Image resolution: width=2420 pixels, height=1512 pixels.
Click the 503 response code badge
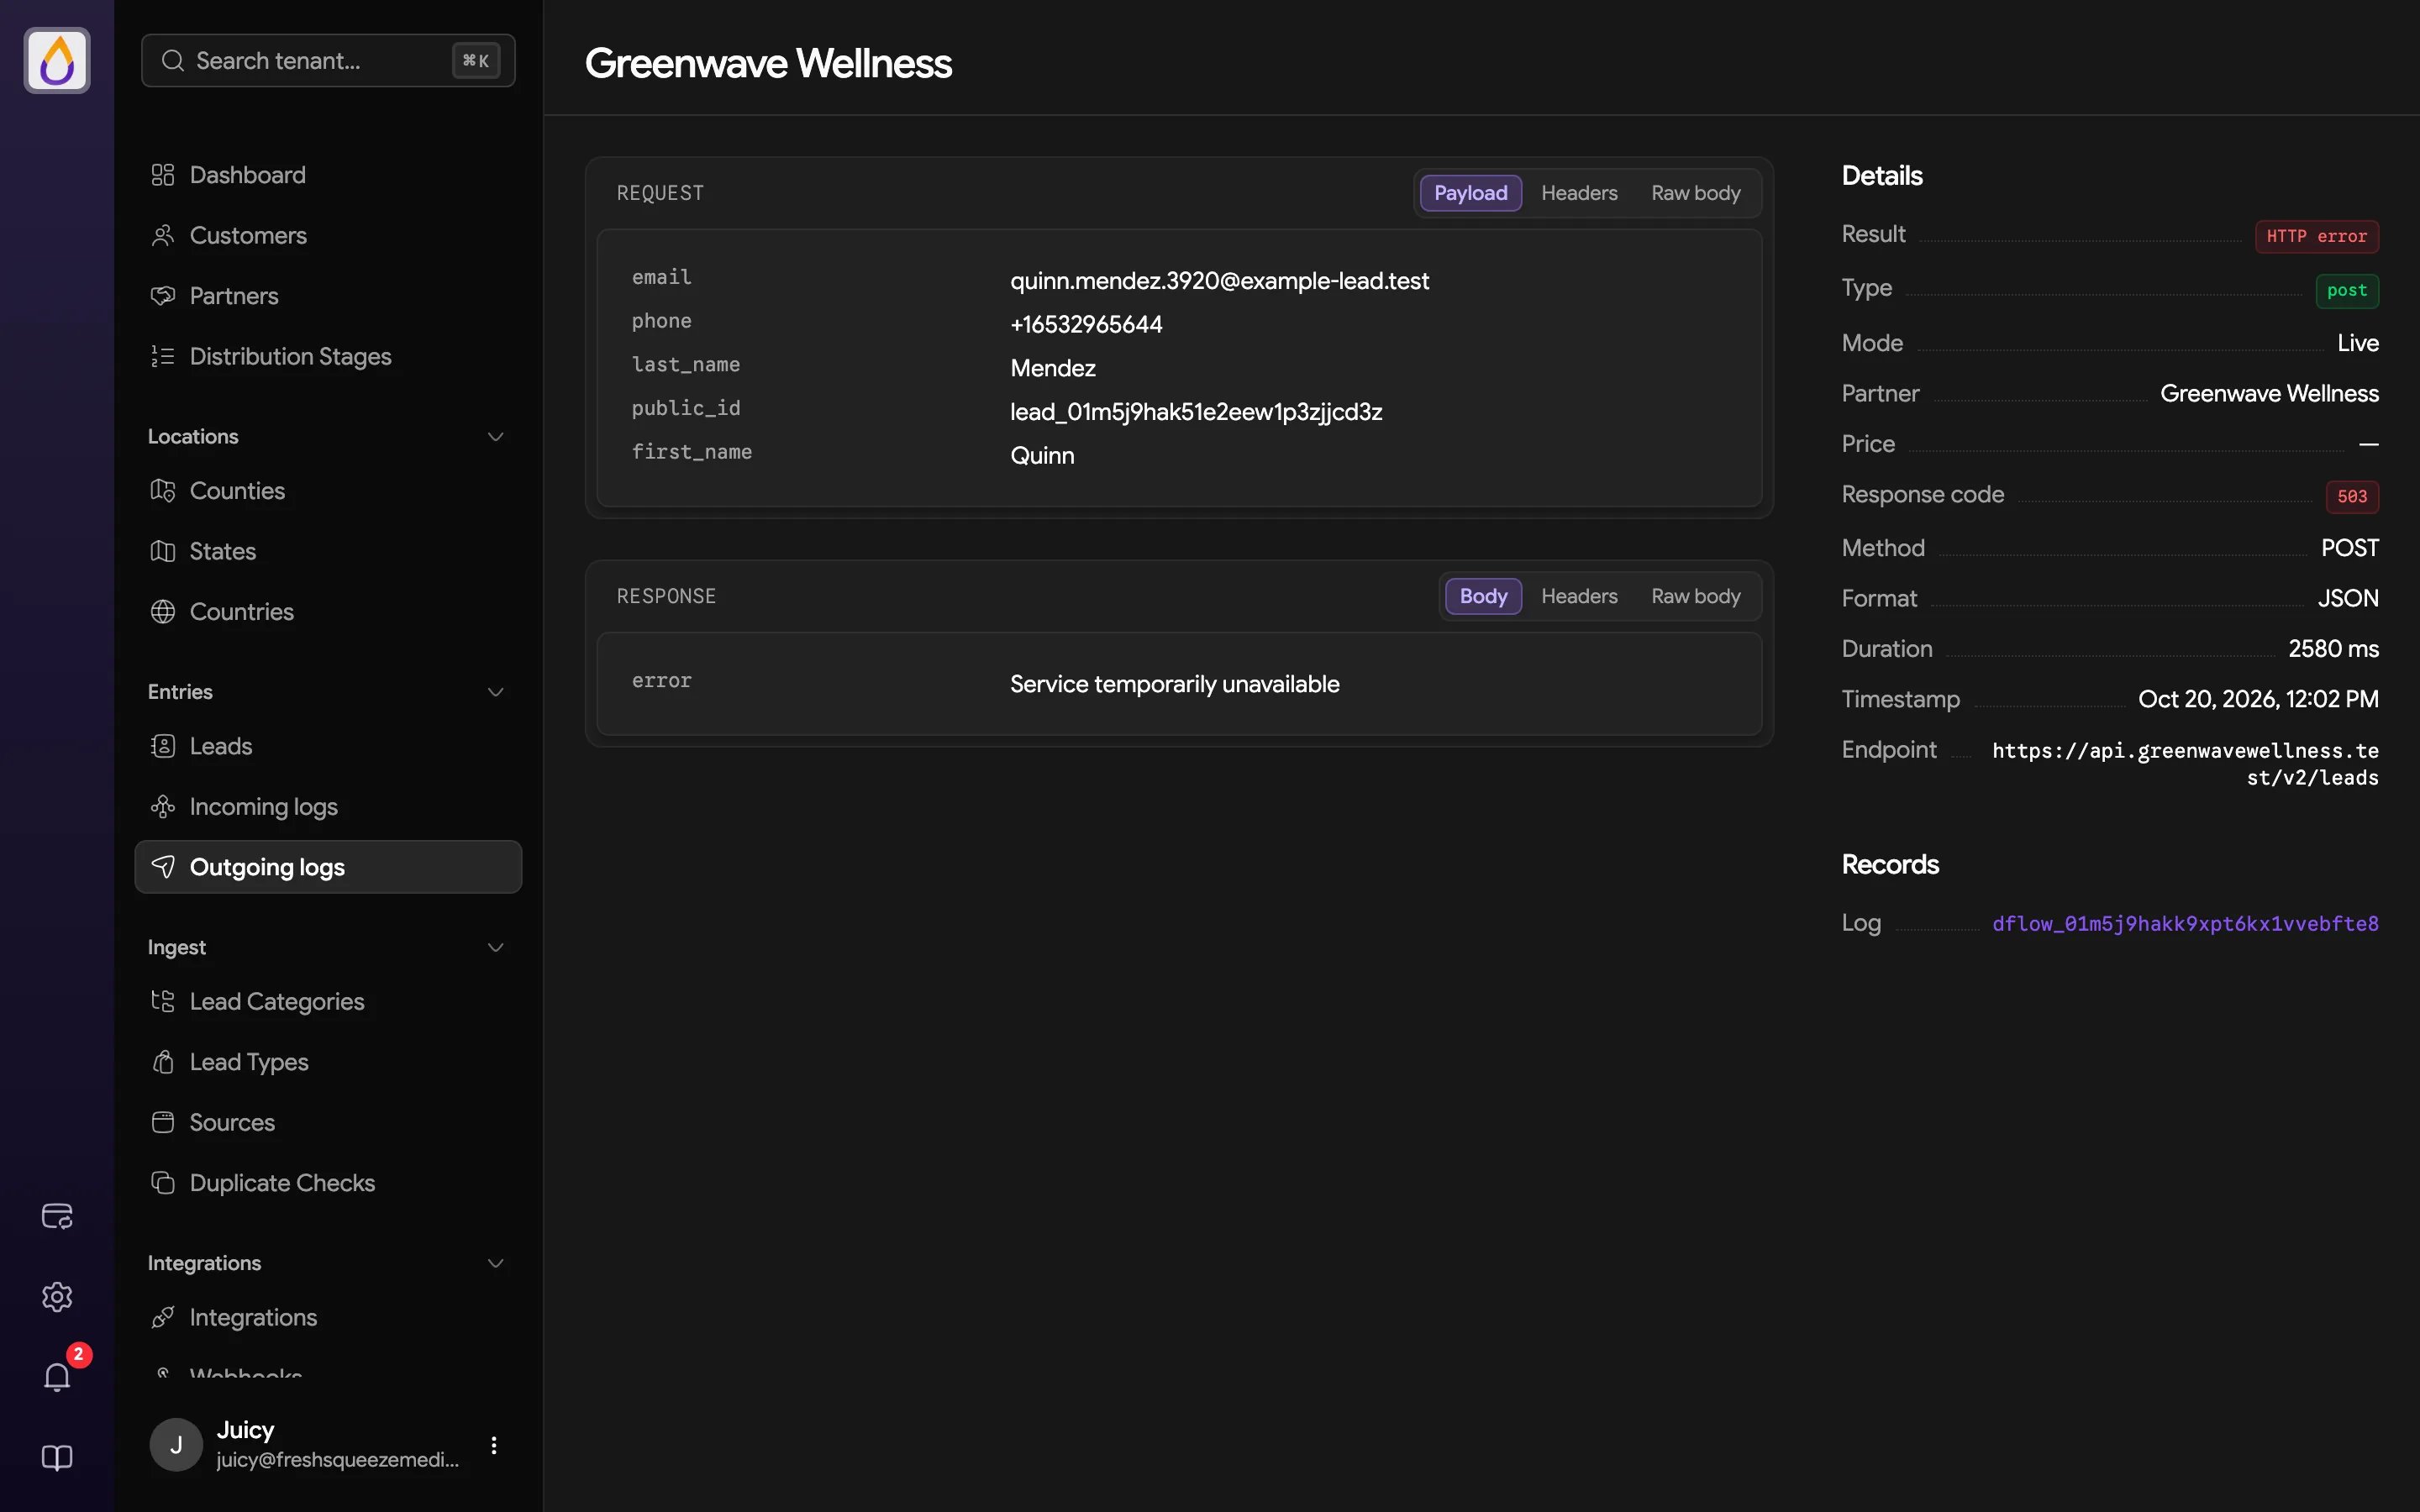click(2352, 496)
